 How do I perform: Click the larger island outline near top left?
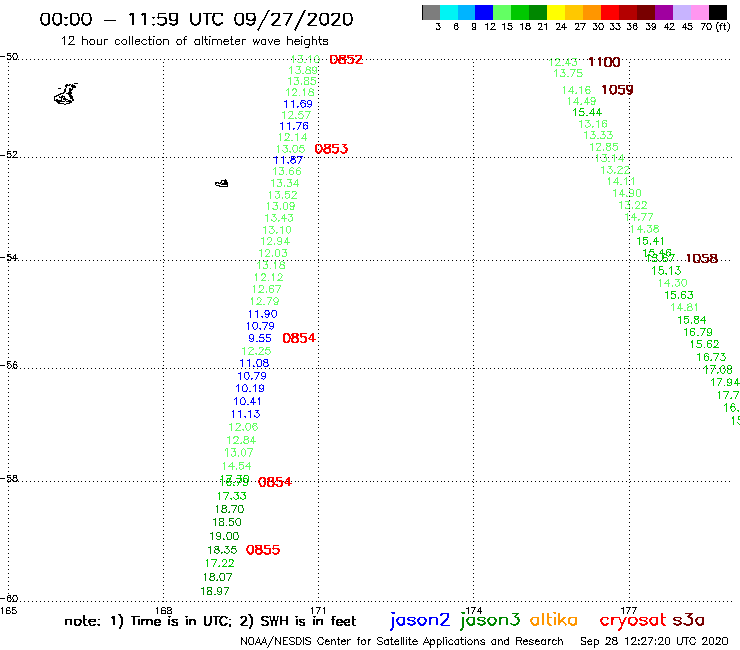coord(66,93)
